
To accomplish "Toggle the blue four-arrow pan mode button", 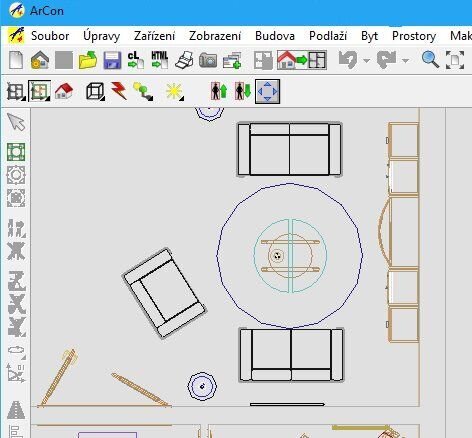I will click(x=267, y=91).
